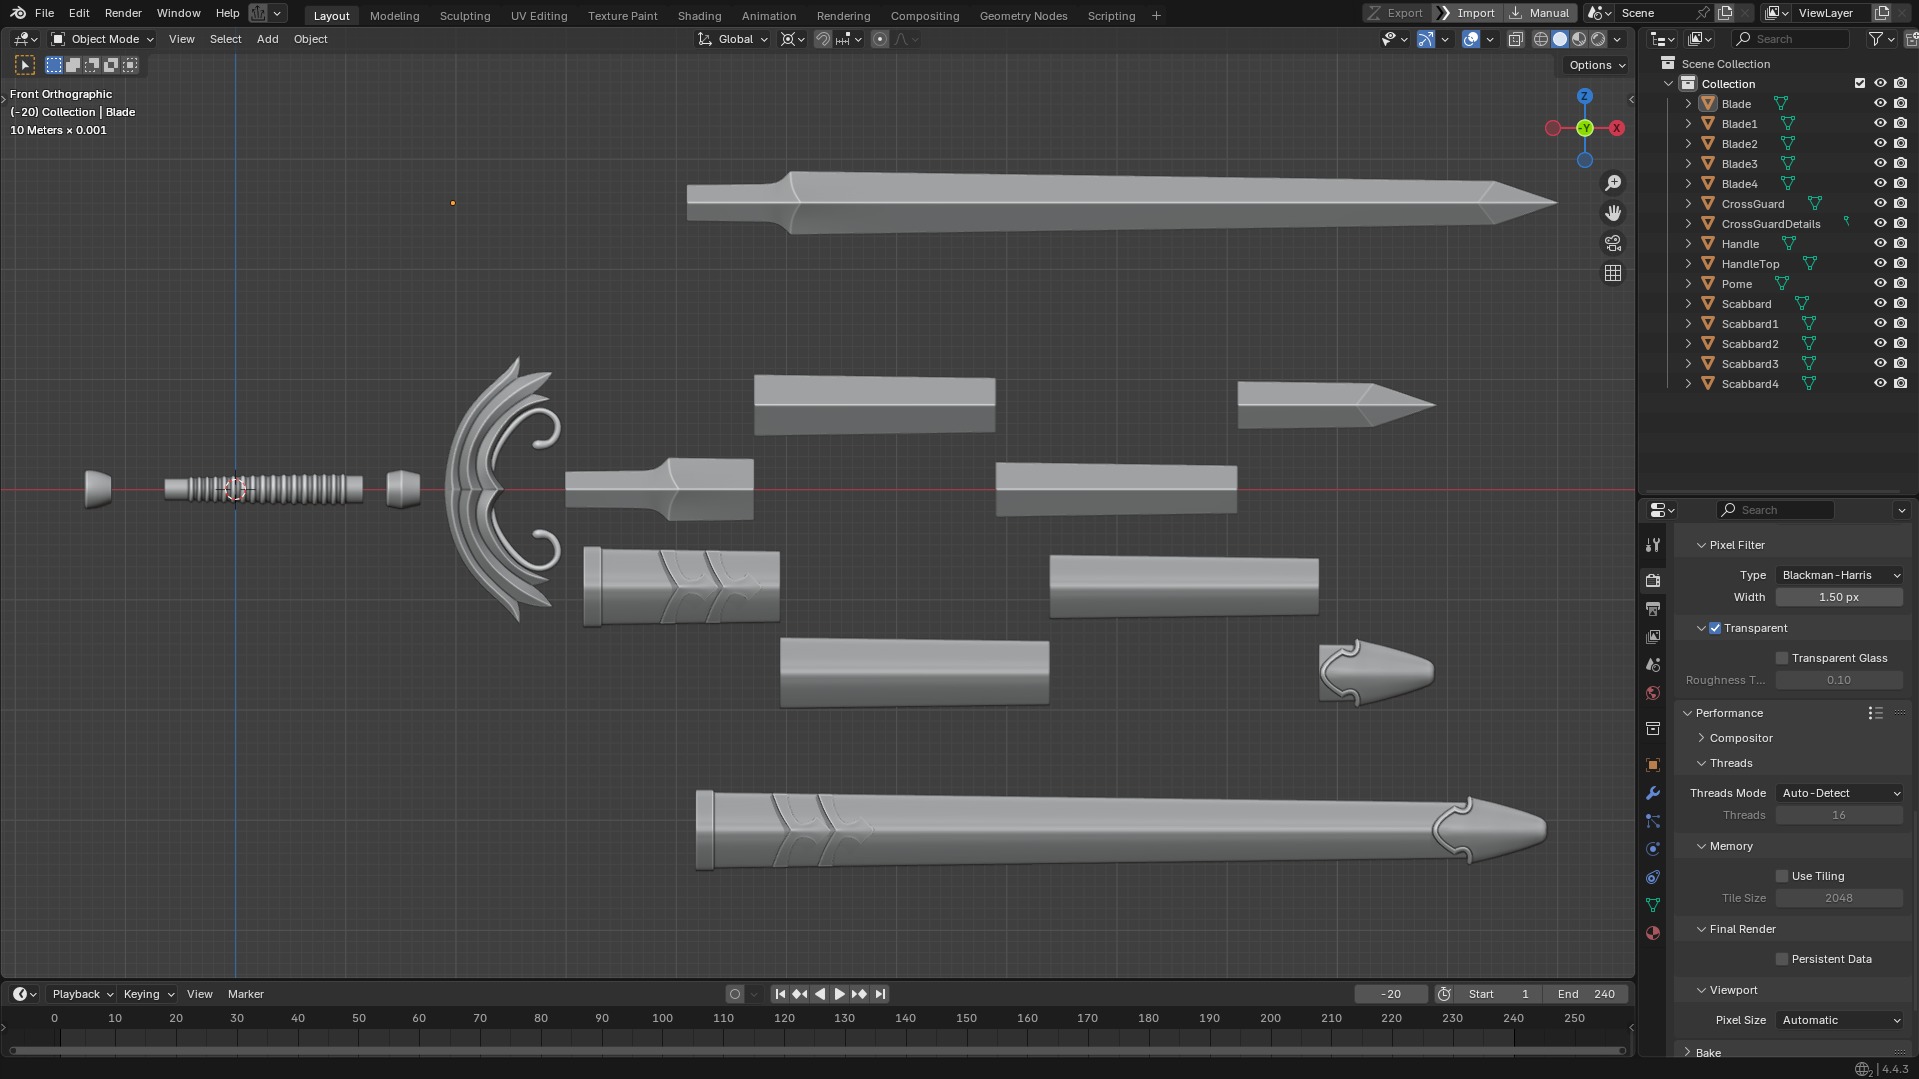This screenshot has width=1919, height=1079.
Task: Click the Z axis on the navigation gizmo
Action: click(x=1584, y=96)
